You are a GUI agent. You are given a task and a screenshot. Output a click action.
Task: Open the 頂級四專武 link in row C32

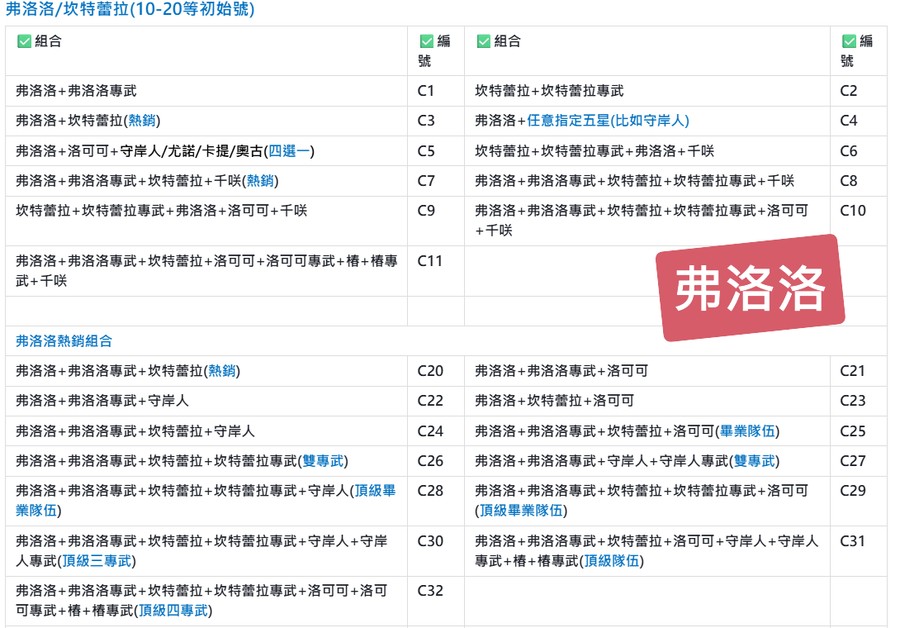point(175,610)
